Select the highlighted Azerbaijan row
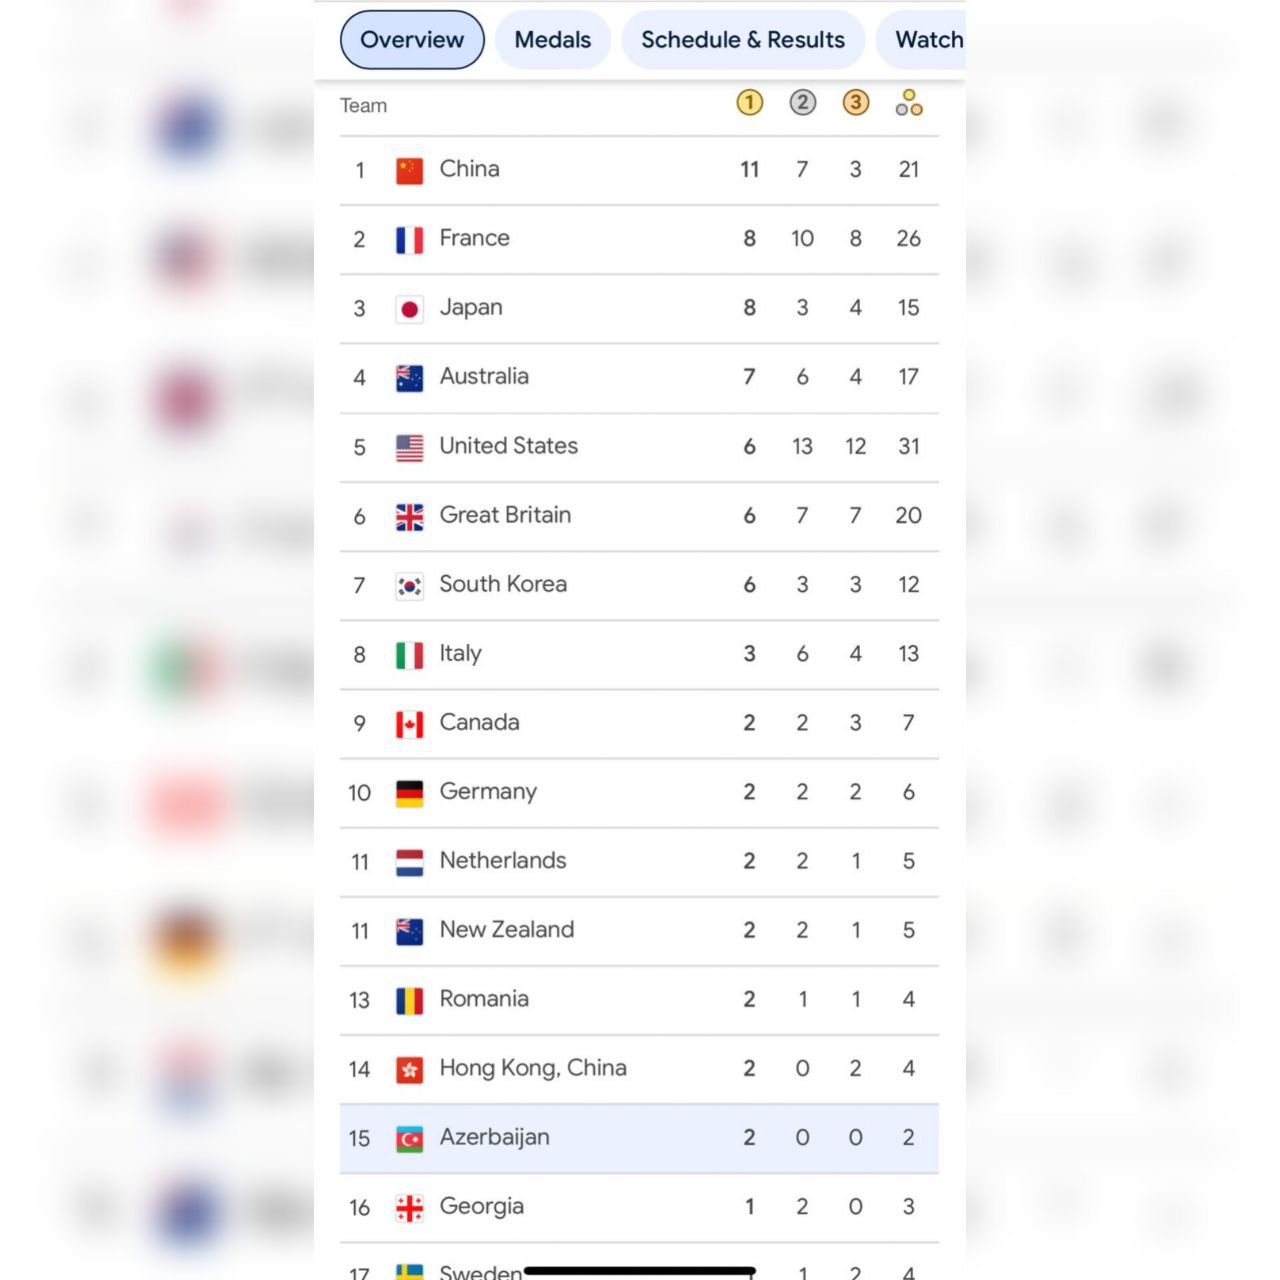This screenshot has height=1280, width=1280. point(639,1138)
